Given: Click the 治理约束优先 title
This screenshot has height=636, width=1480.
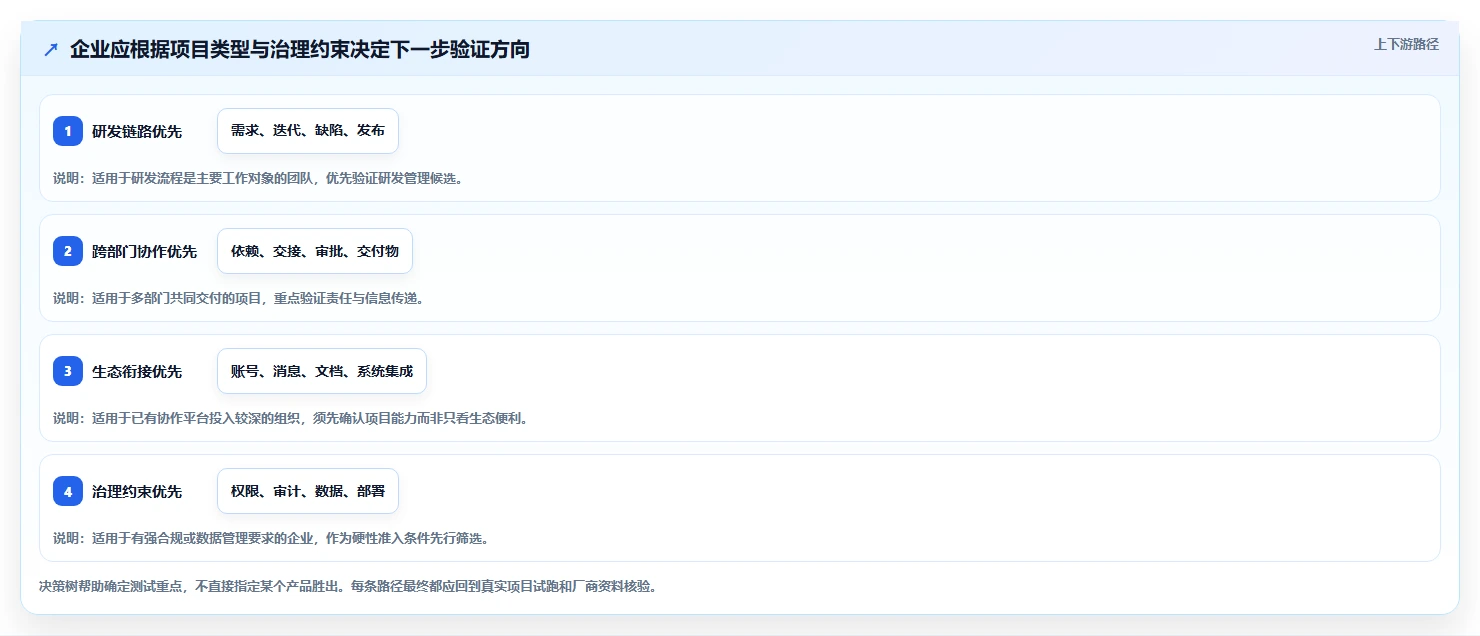Looking at the screenshot, I should point(137,491).
